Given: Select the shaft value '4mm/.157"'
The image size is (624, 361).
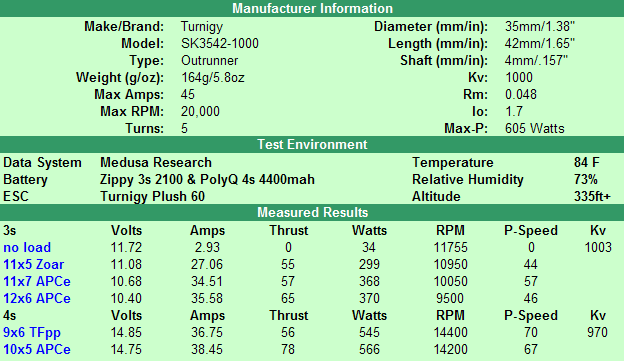Looking at the screenshot, I should 536,60.
